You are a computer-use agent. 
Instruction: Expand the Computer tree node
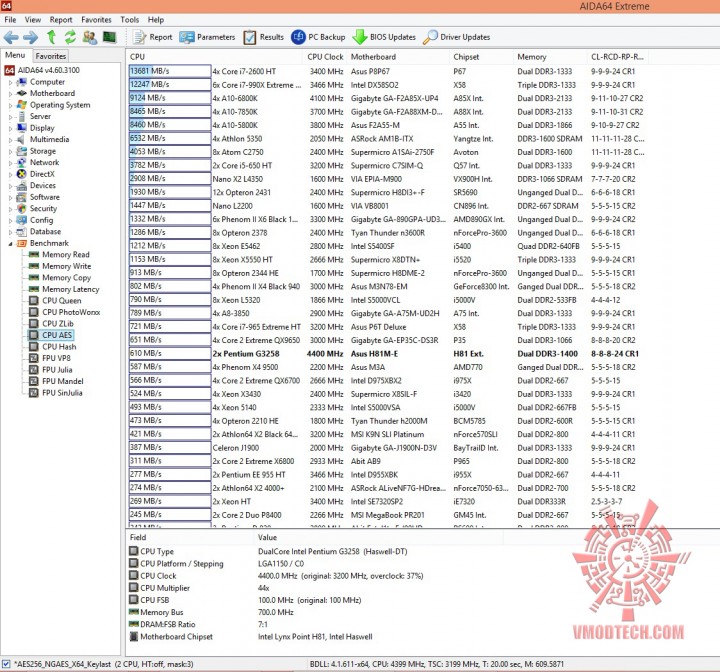[x=11, y=82]
